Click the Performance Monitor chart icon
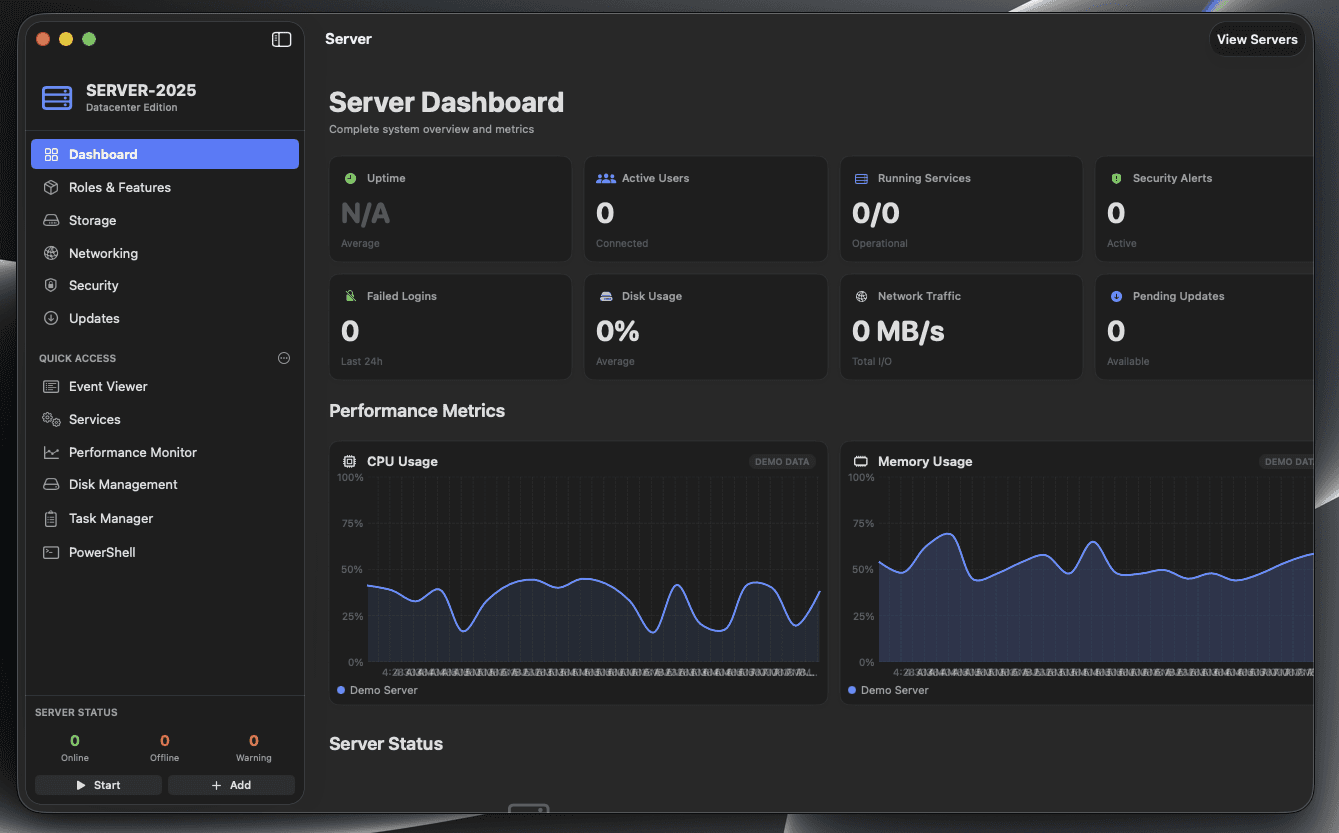 pyautogui.click(x=51, y=452)
